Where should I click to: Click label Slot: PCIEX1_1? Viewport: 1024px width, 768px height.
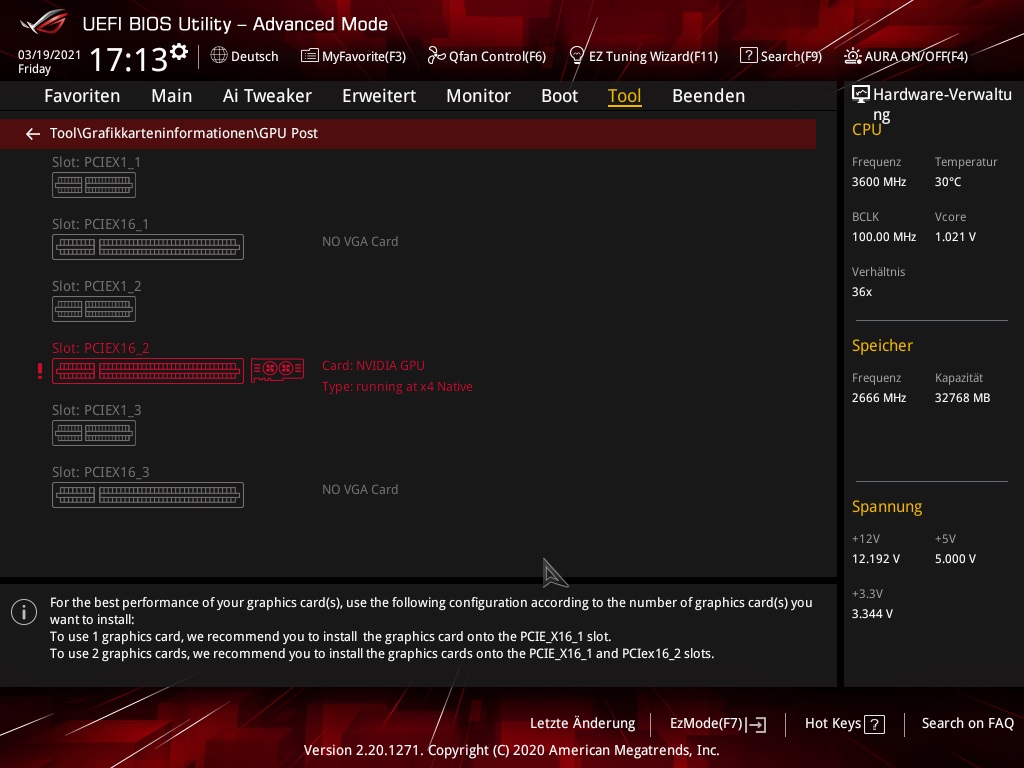(x=96, y=162)
